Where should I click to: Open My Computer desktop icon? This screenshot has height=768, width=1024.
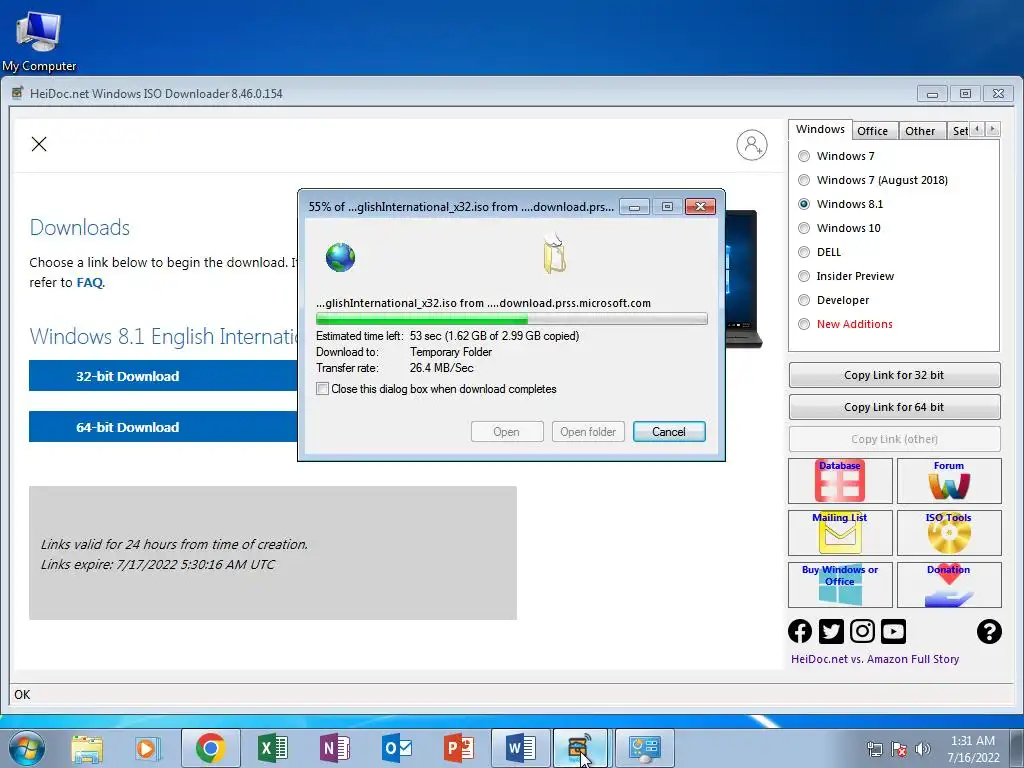pyautogui.click(x=39, y=40)
